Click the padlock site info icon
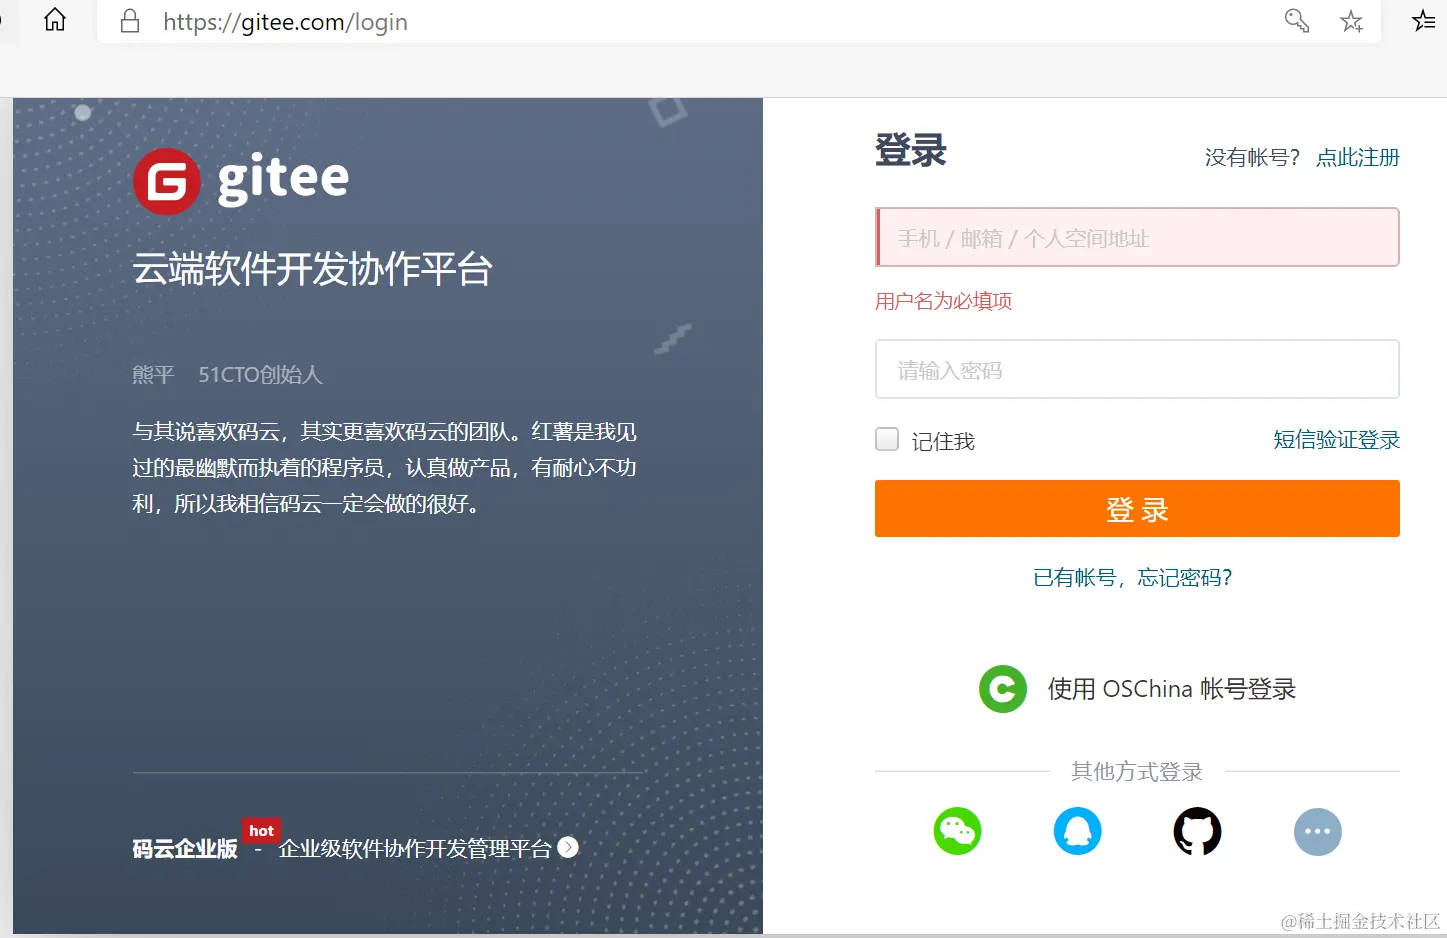The width and height of the screenshot is (1447, 938). (130, 22)
